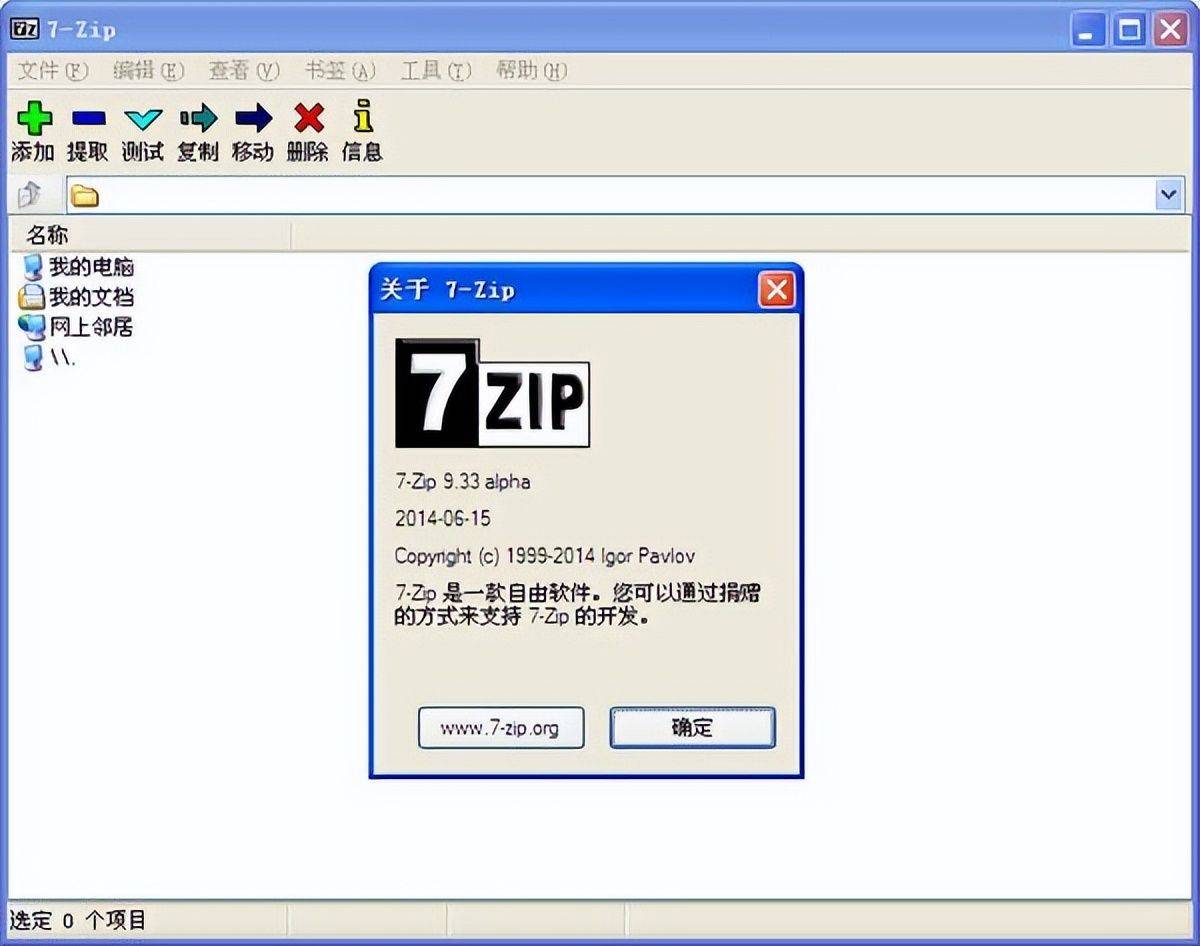Click the folder icon inside address bar
Viewport: 1200px width, 946px height.
coord(85,195)
